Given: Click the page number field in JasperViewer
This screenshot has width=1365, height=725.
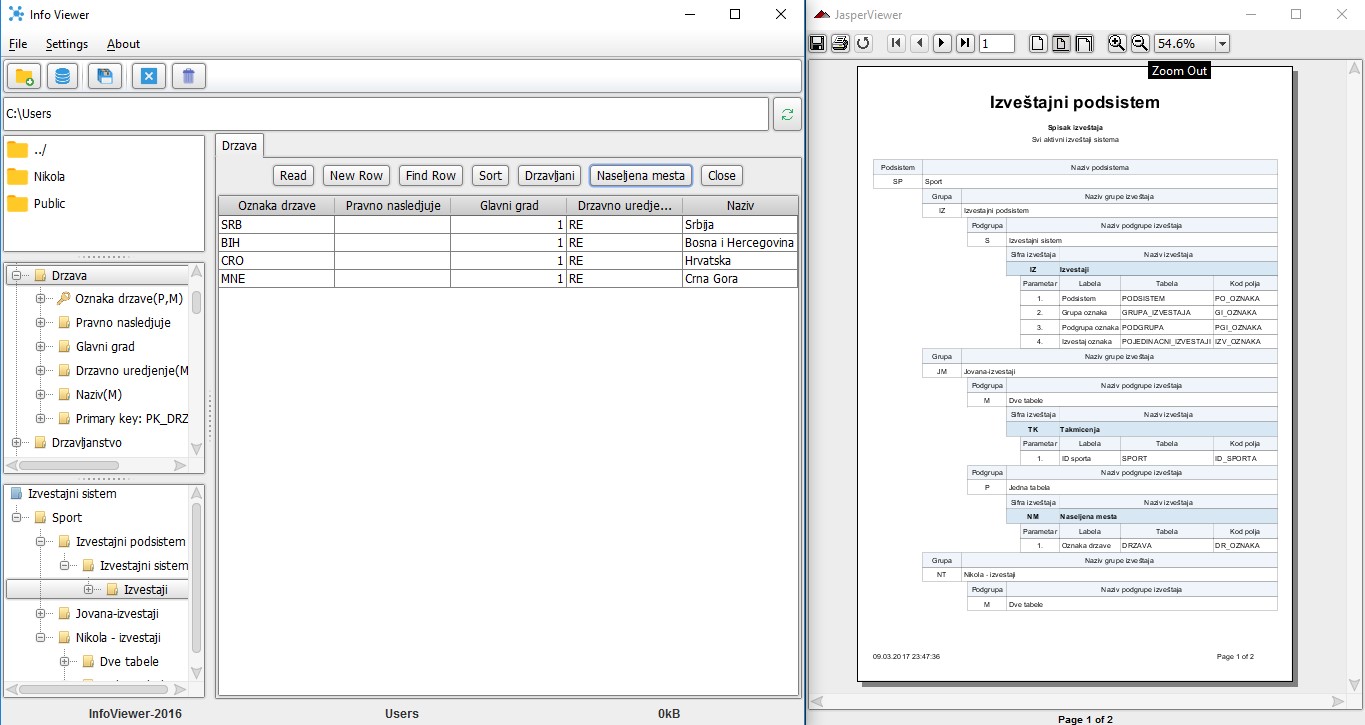Looking at the screenshot, I should pyautogui.click(x=997, y=43).
